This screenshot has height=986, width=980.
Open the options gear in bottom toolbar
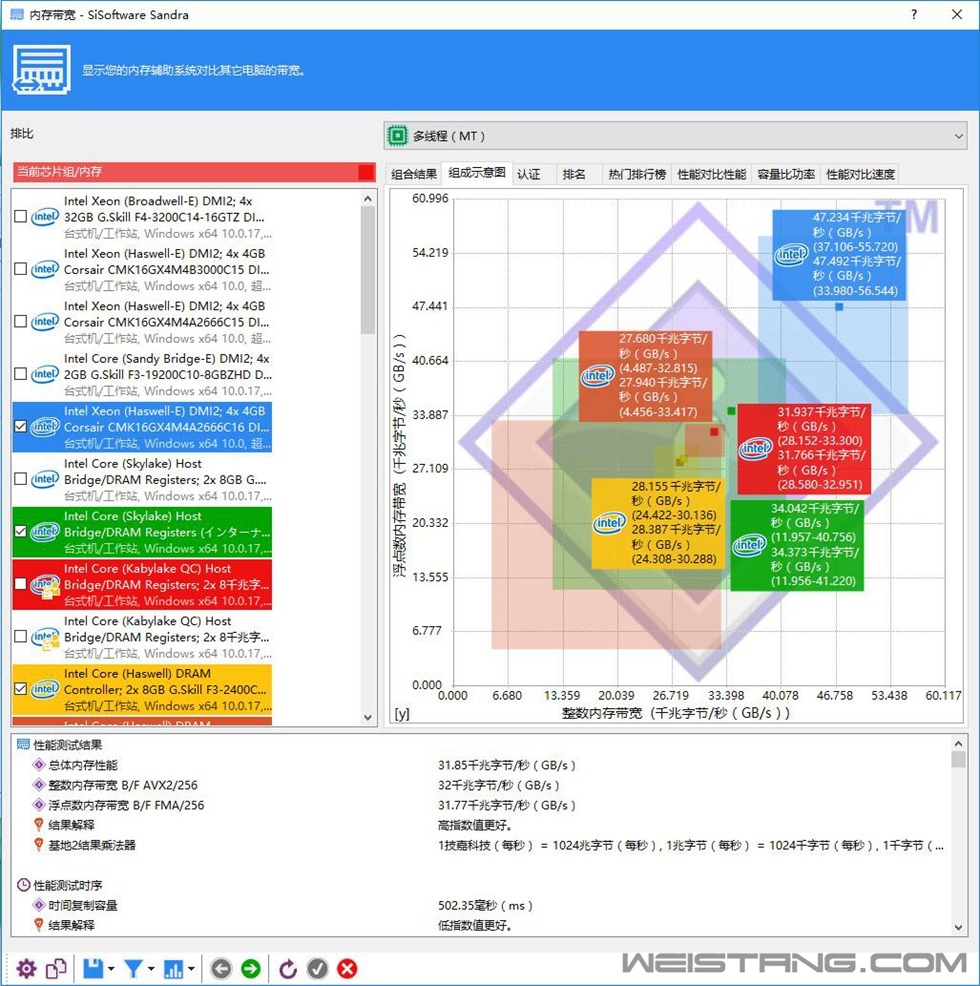26,968
